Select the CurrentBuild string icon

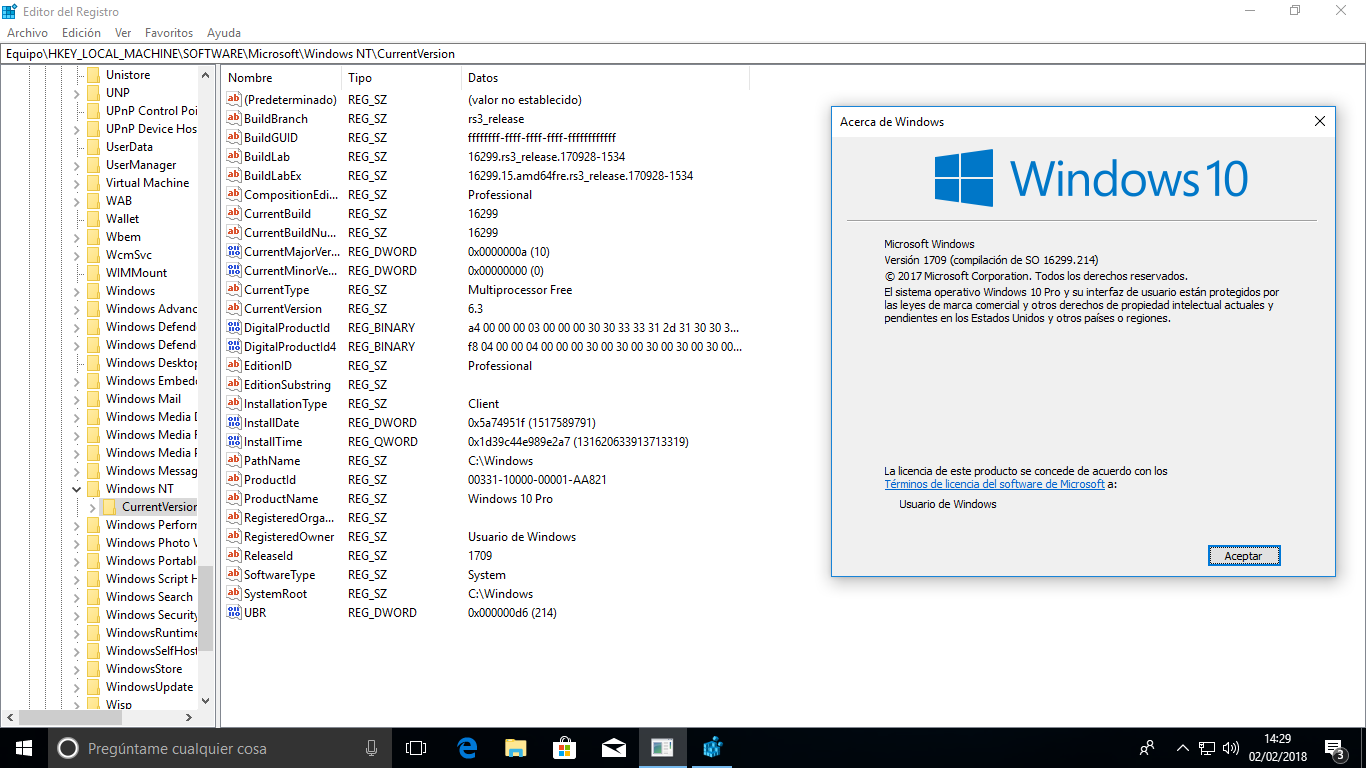[234, 214]
